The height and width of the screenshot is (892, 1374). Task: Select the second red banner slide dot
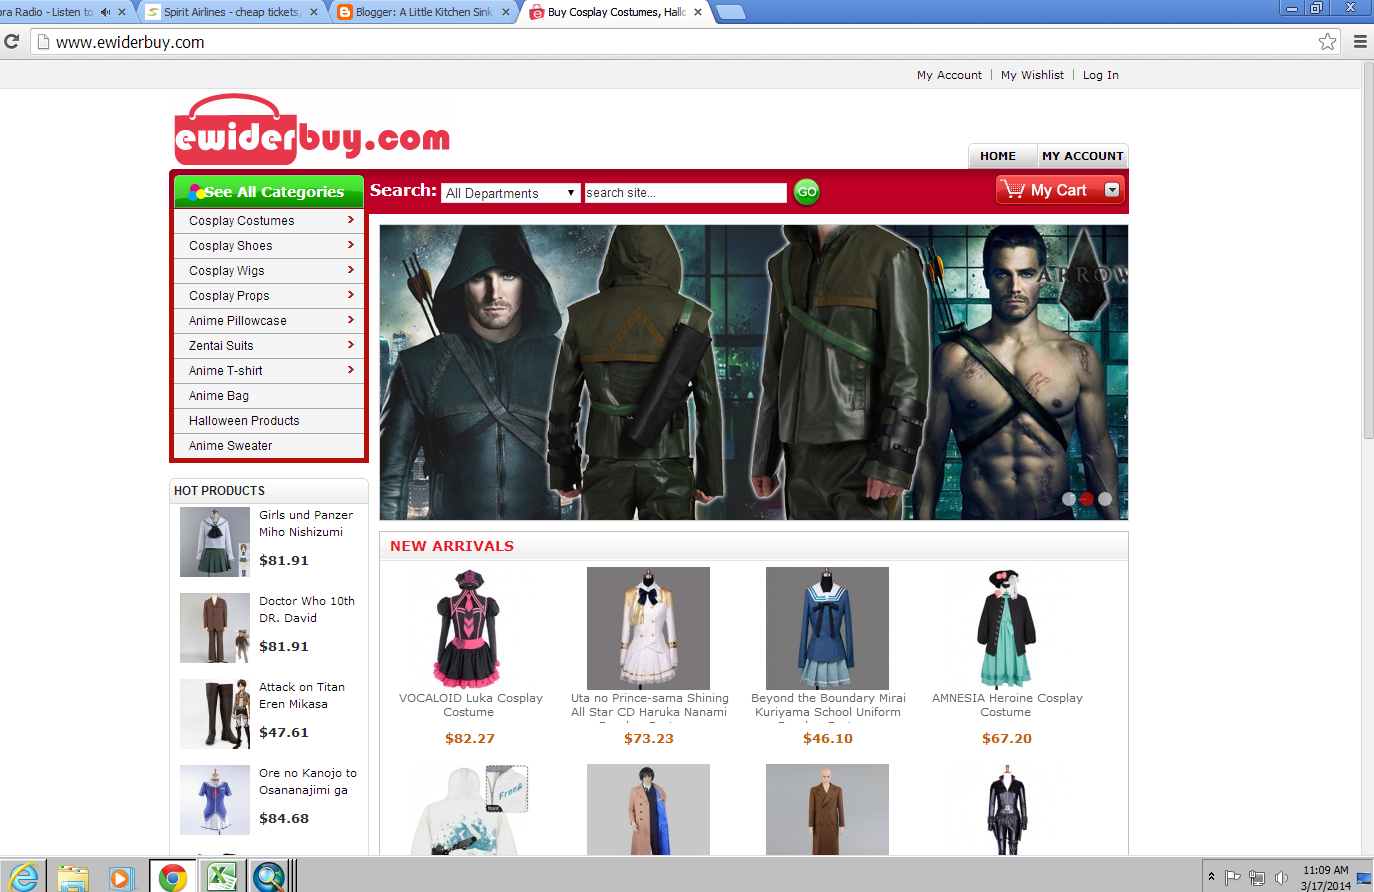[x=1087, y=498]
